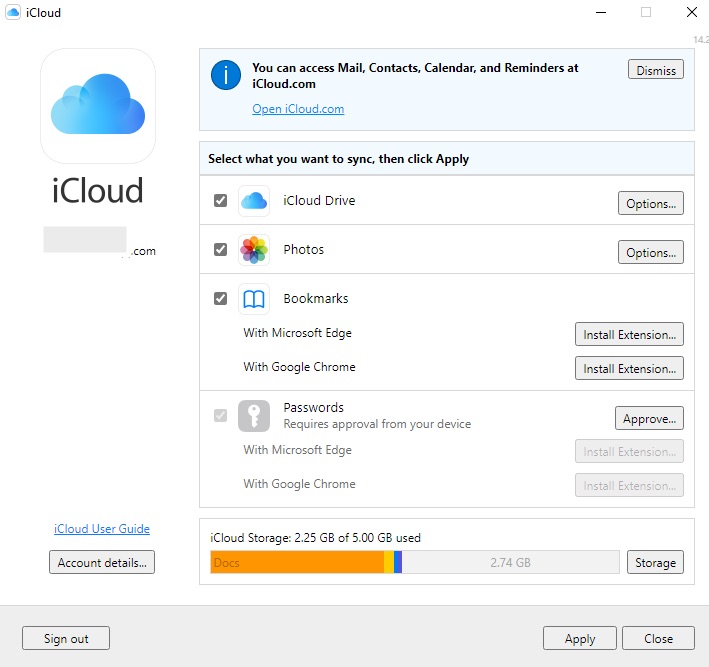Close the iCloud window with X

pyautogui.click(x=692, y=12)
